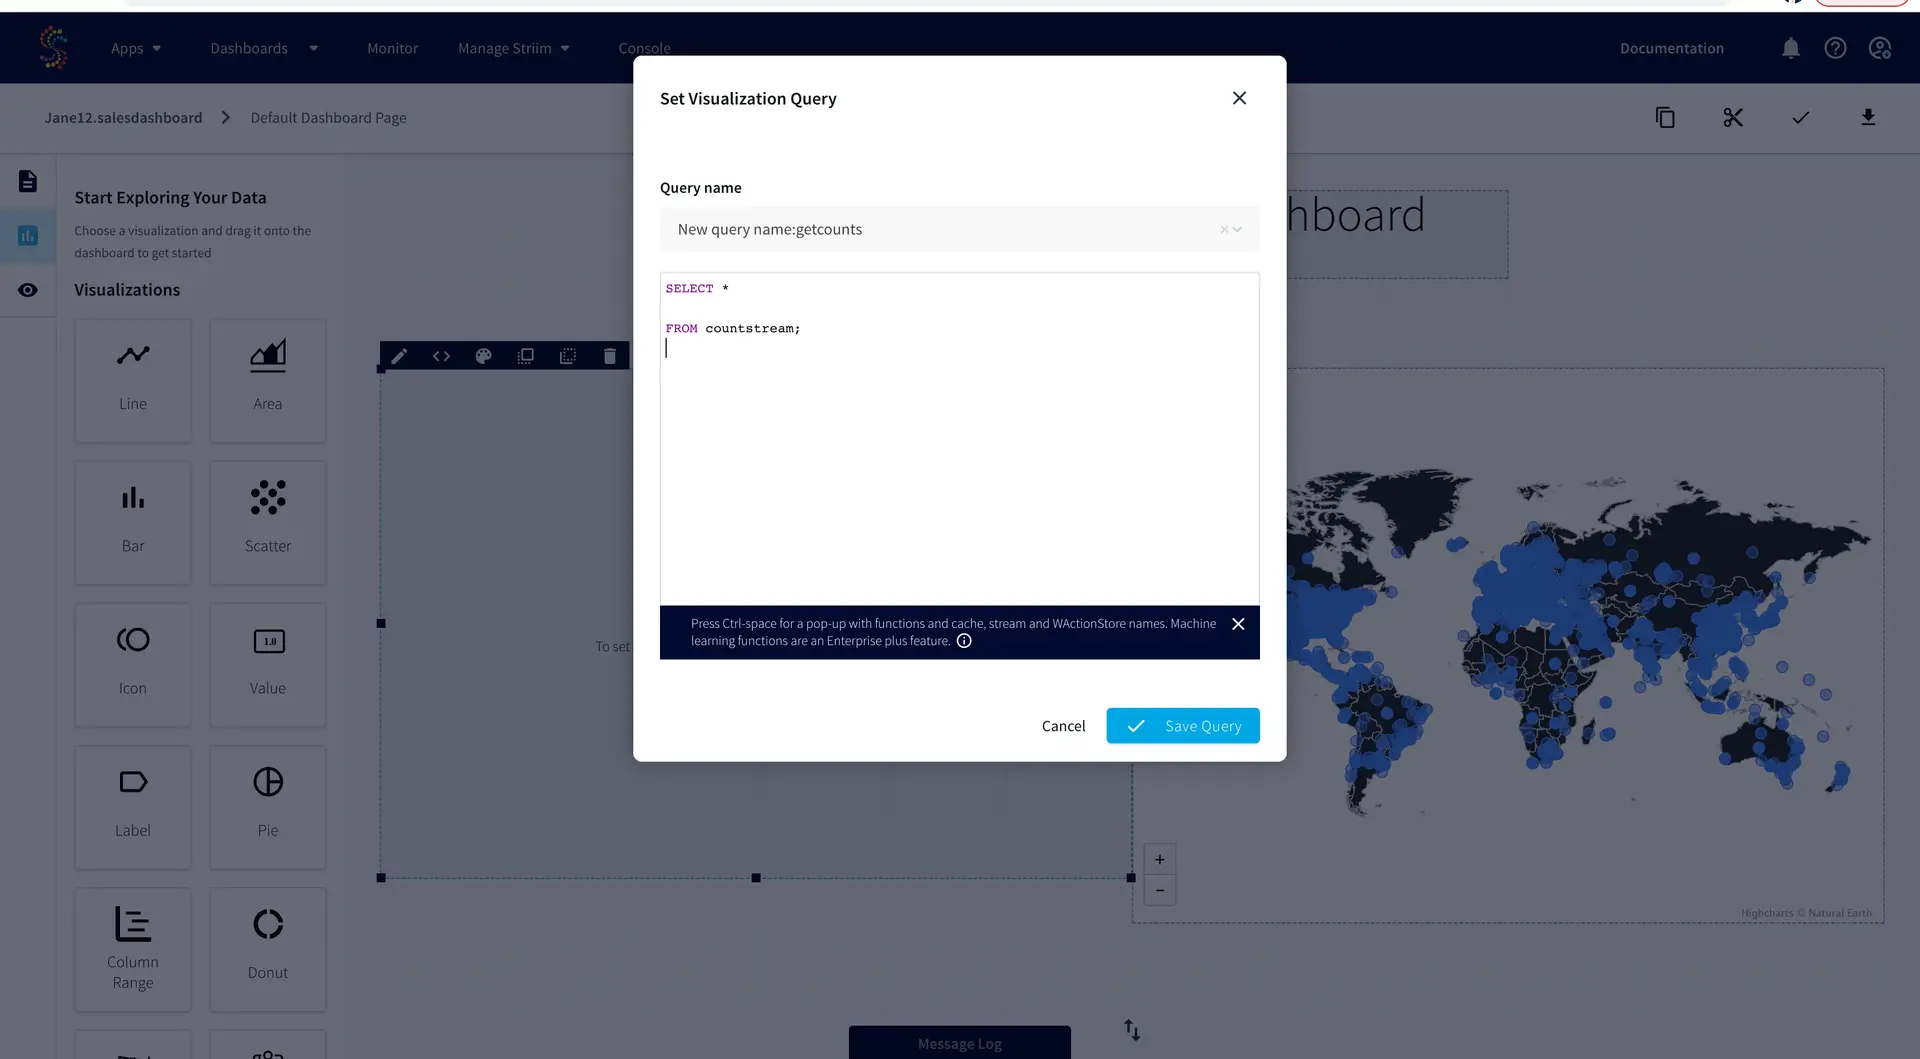Open the help question mark icon
This screenshot has height=1059, width=1920.
(x=1835, y=48)
